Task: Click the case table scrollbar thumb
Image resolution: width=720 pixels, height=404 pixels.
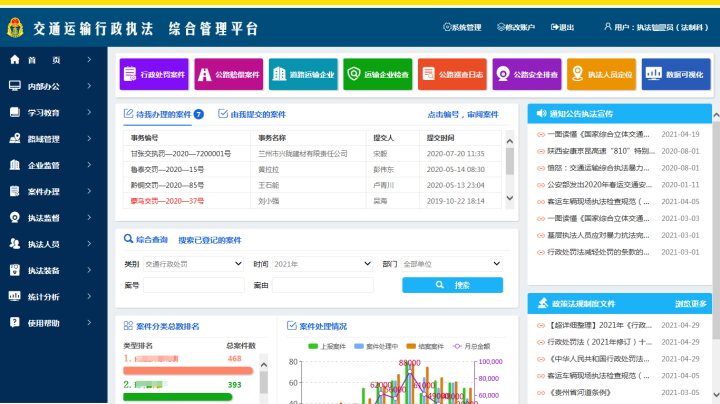Action: [510, 161]
